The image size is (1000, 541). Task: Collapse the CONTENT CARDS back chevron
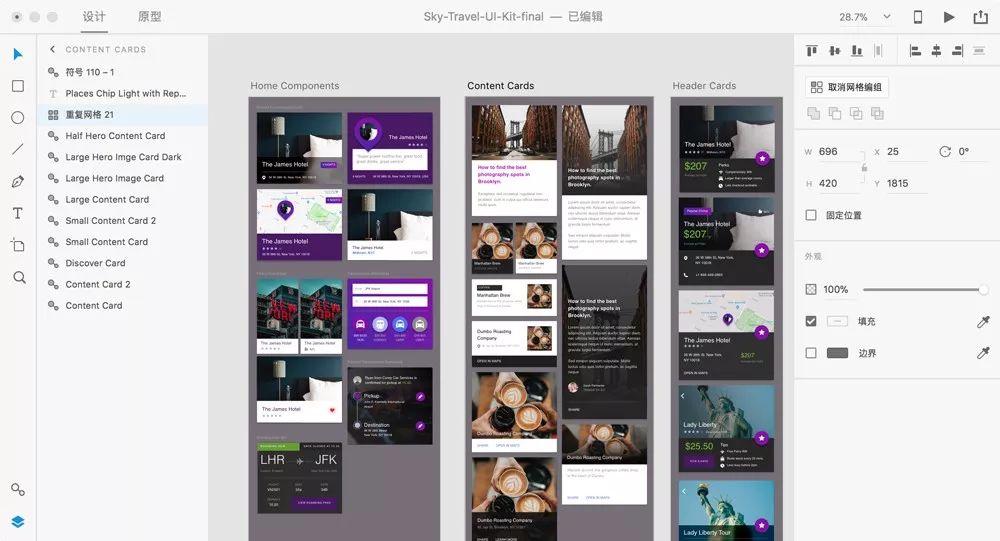tap(52, 49)
